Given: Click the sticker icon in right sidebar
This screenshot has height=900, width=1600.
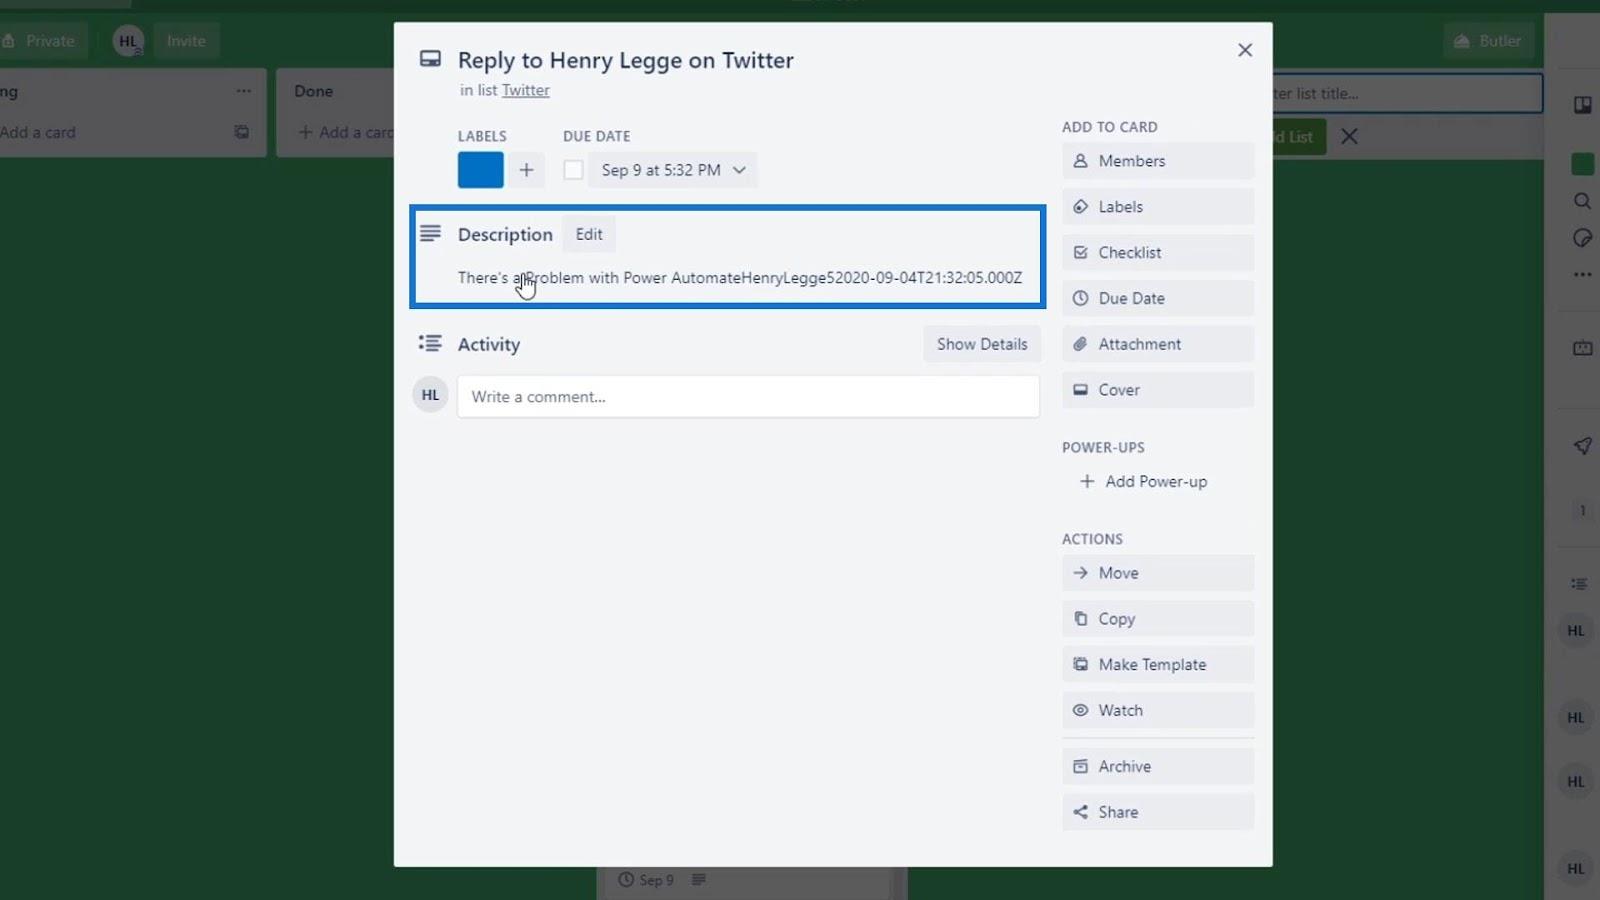Looking at the screenshot, I should 1582,238.
